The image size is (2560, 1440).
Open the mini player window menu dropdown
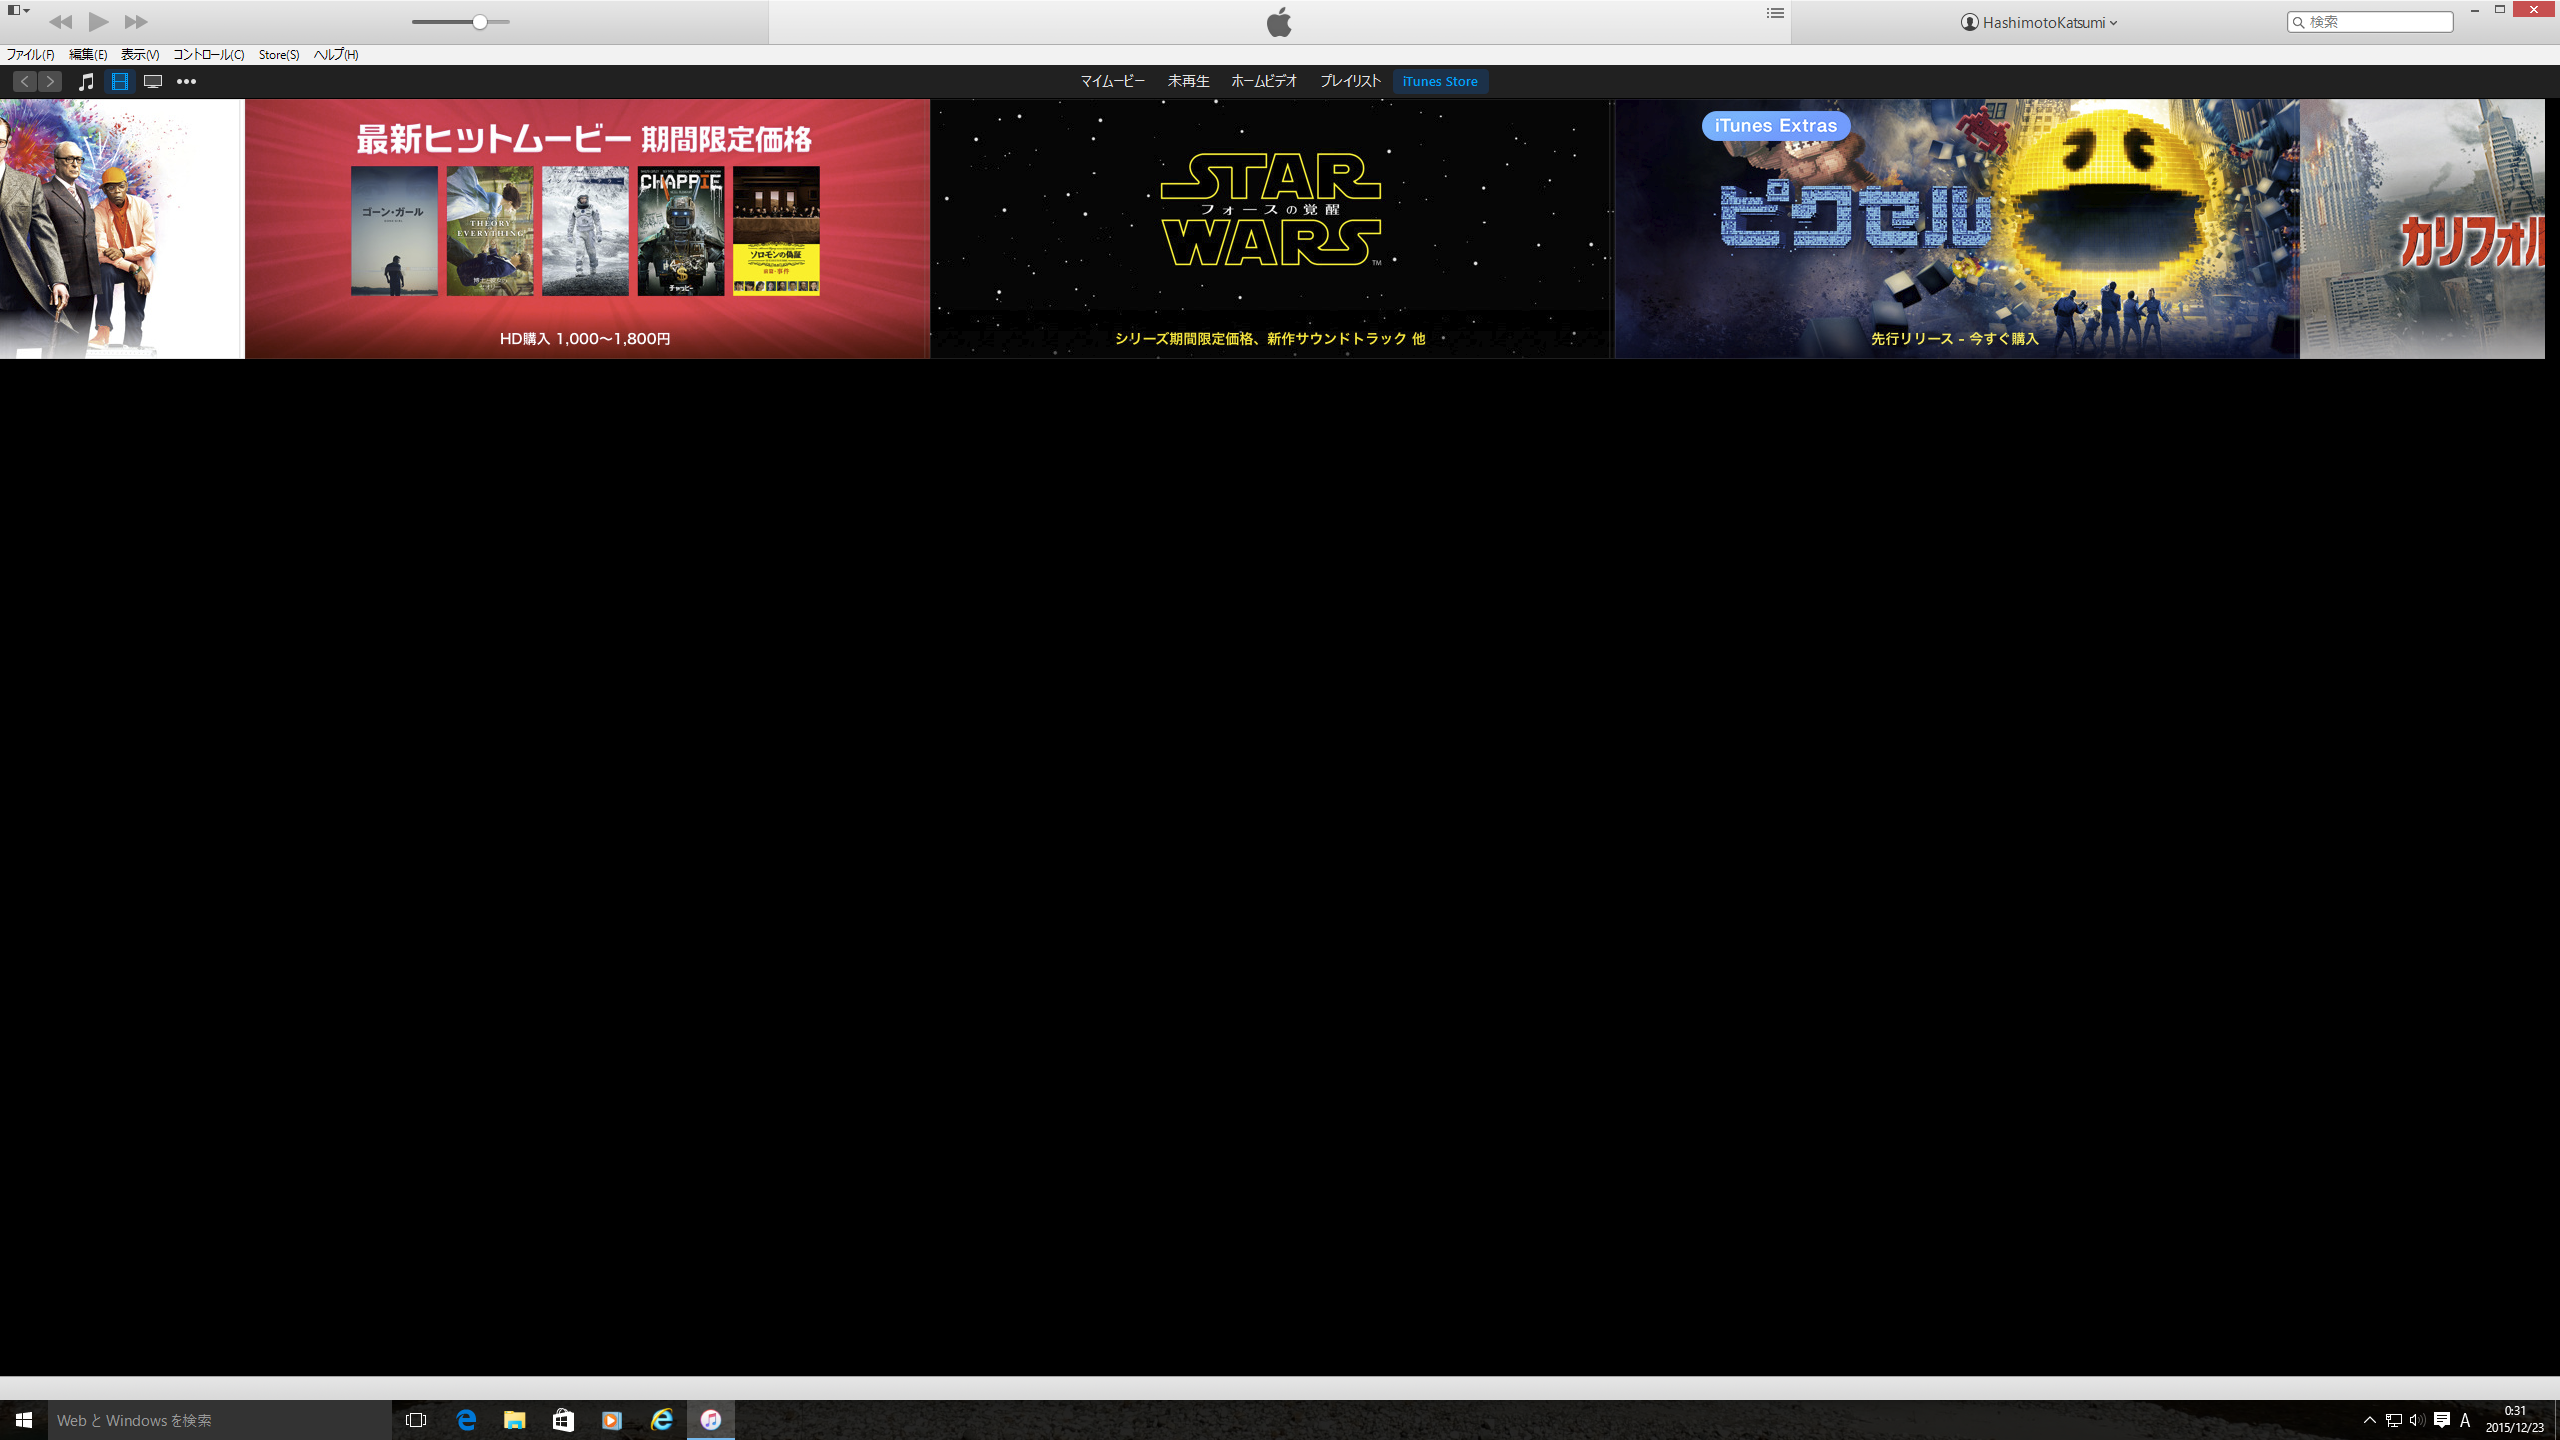(x=18, y=10)
